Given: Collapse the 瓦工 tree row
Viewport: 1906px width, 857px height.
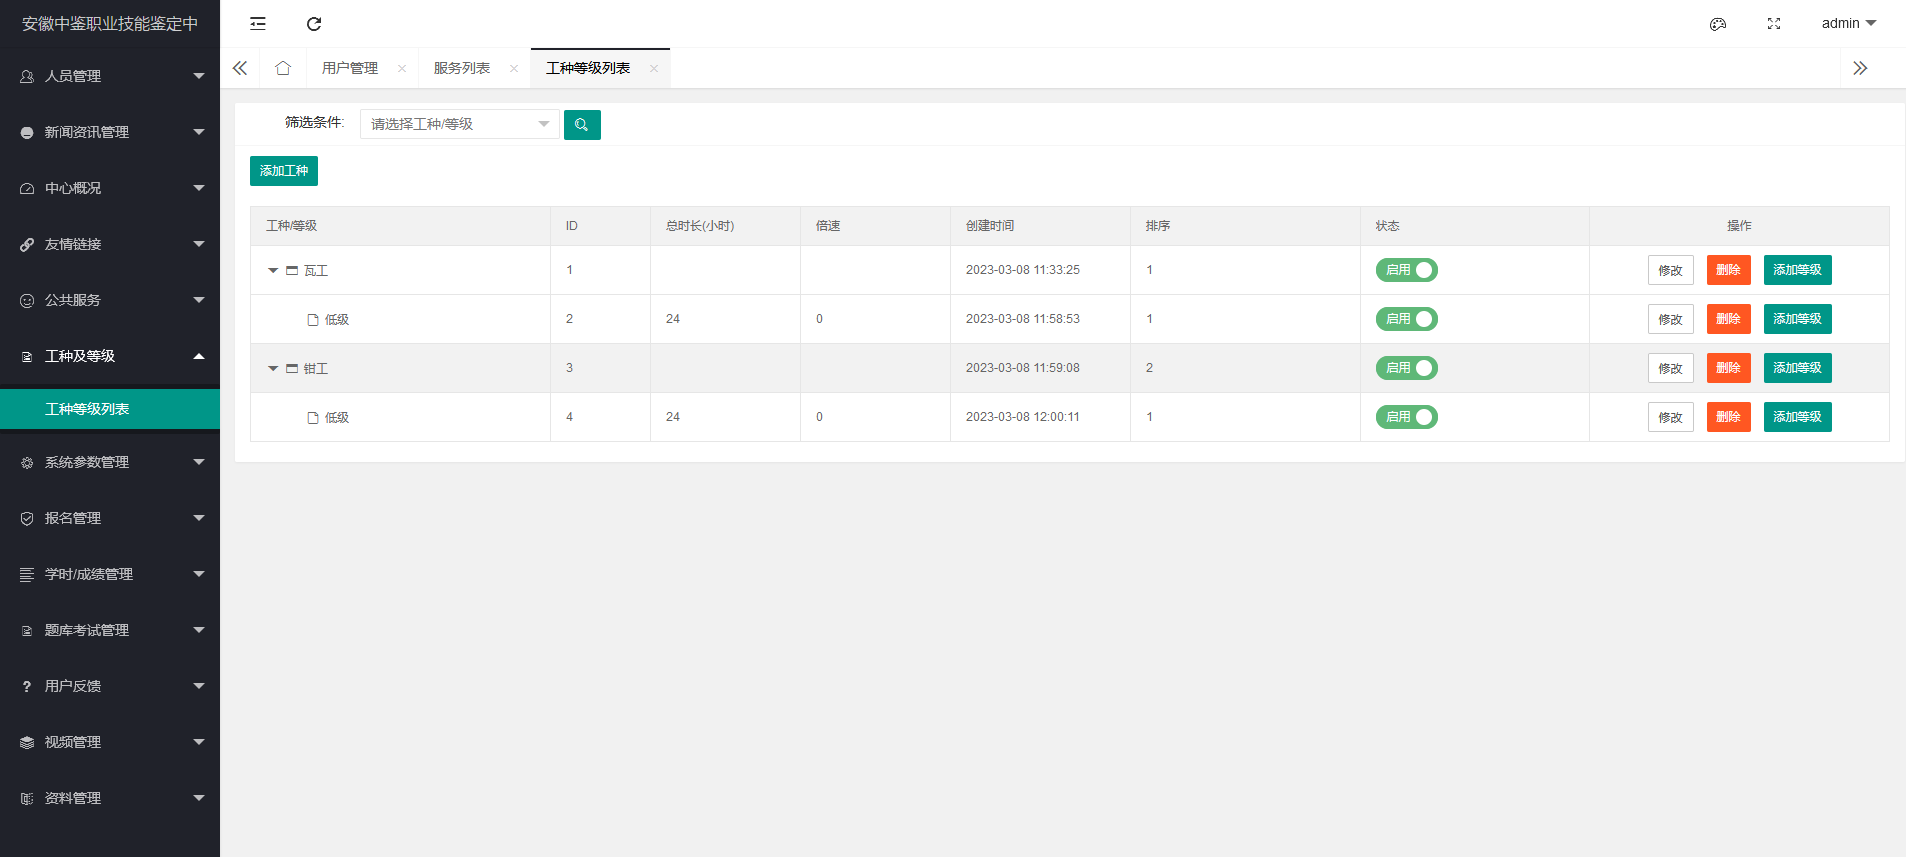Looking at the screenshot, I should pyautogui.click(x=273, y=271).
